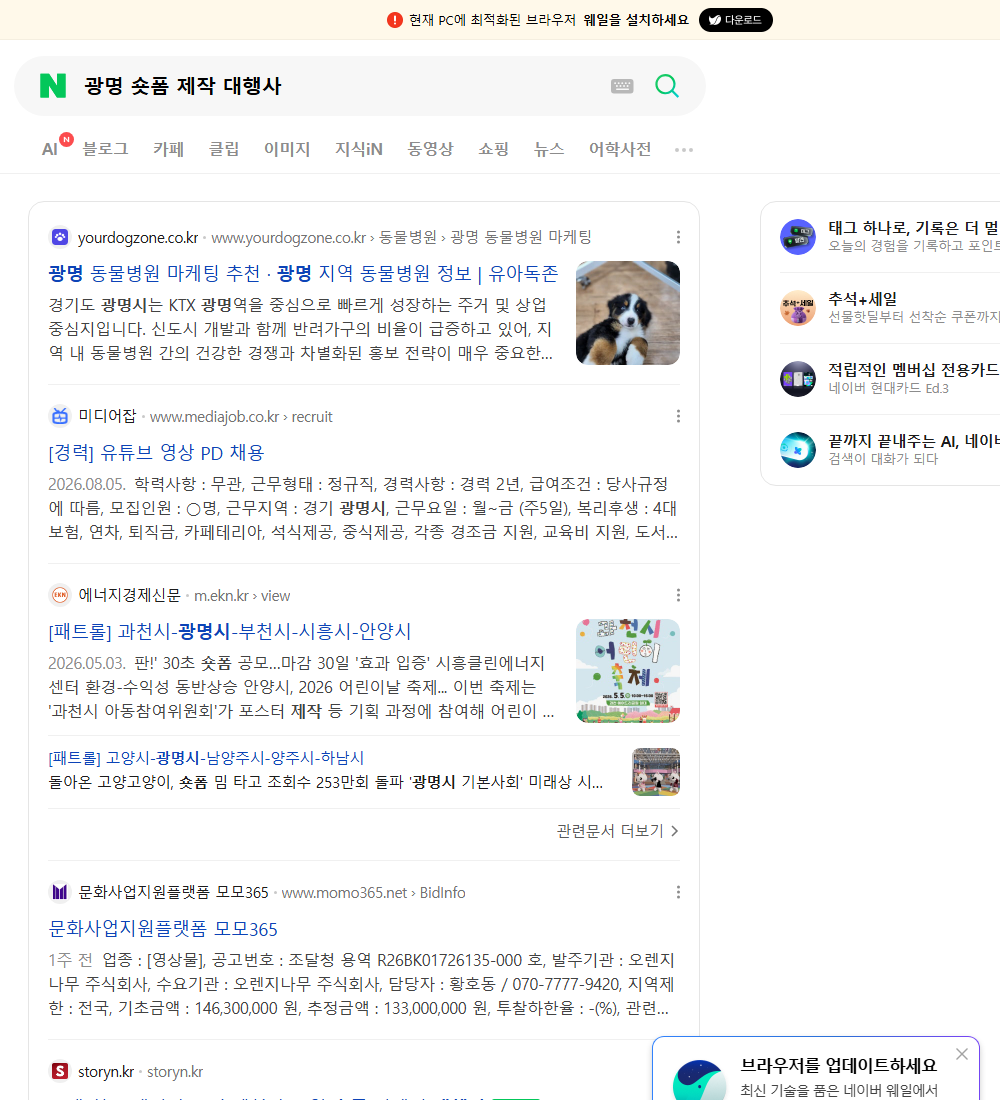1000x1100 pixels.
Task: Click the yourdogzone paw favicon
Action: [x=60, y=237]
